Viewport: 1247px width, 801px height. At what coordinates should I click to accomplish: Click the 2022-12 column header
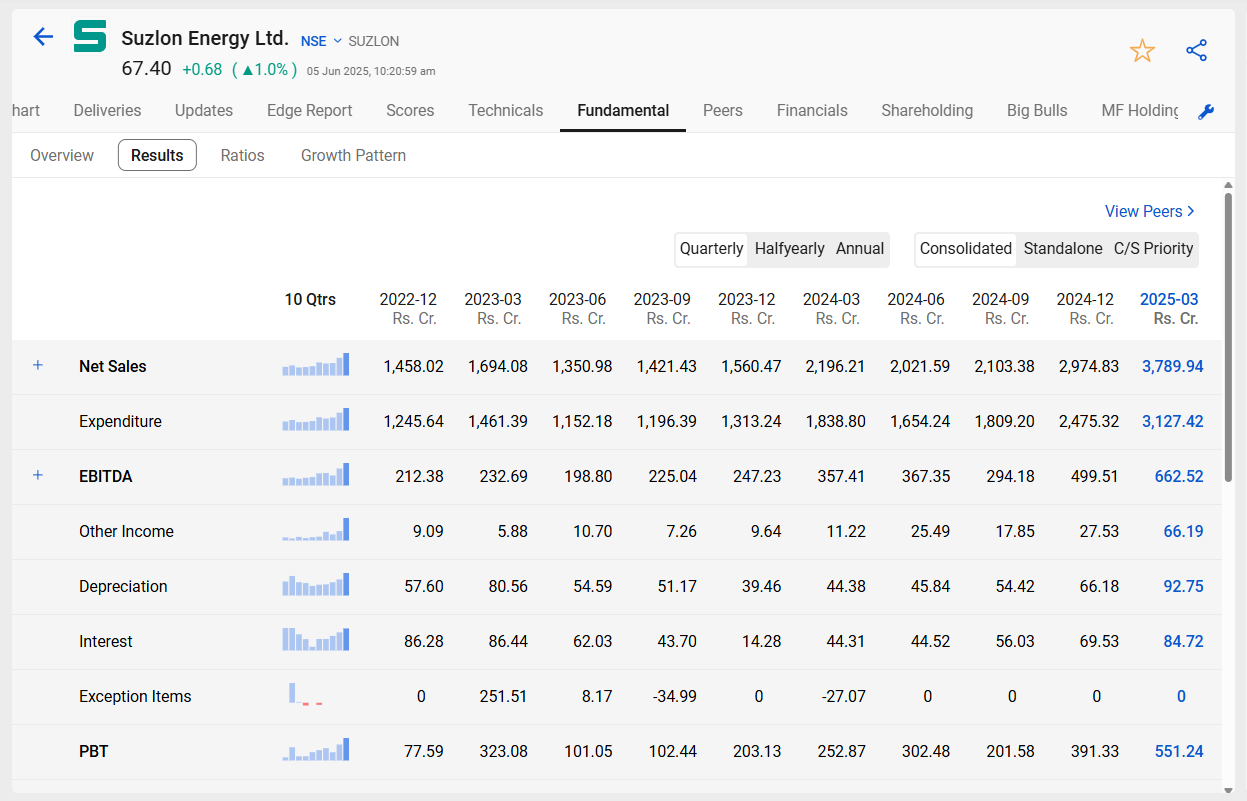pyautogui.click(x=408, y=309)
